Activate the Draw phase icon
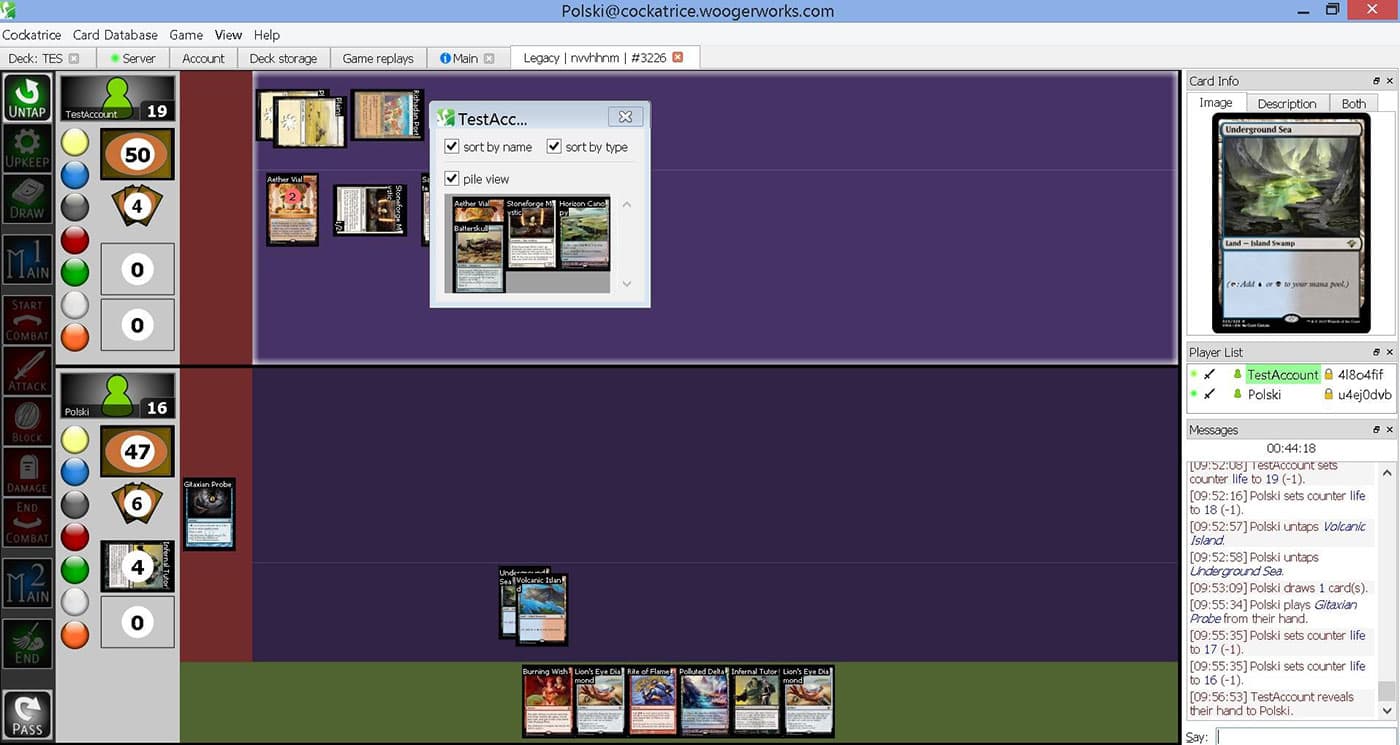This screenshot has width=1400, height=745. pyautogui.click(x=27, y=199)
